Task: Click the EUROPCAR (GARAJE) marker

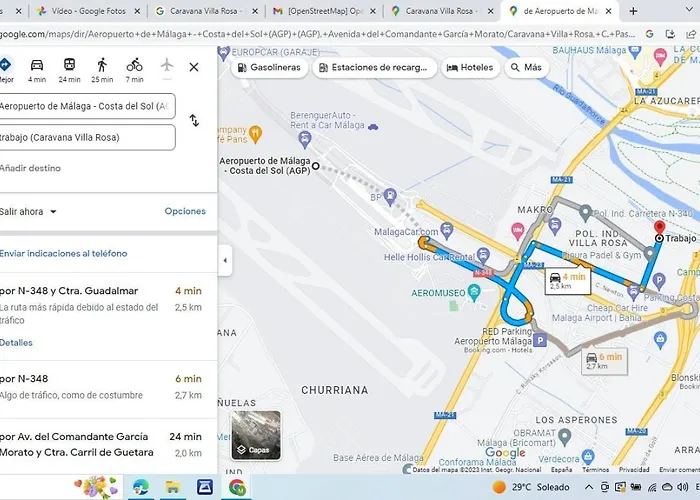Action: [x=224, y=53]
